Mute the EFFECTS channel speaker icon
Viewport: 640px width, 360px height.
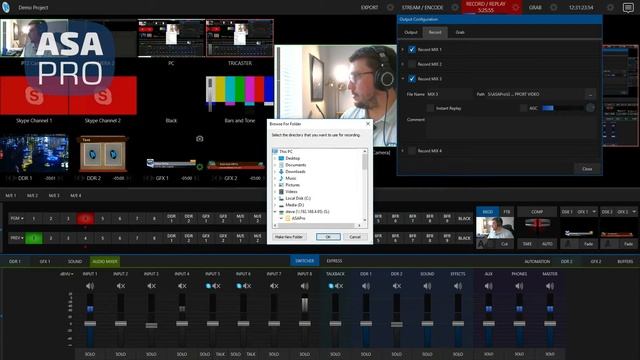pyautogui.click(x=458, y=286)
